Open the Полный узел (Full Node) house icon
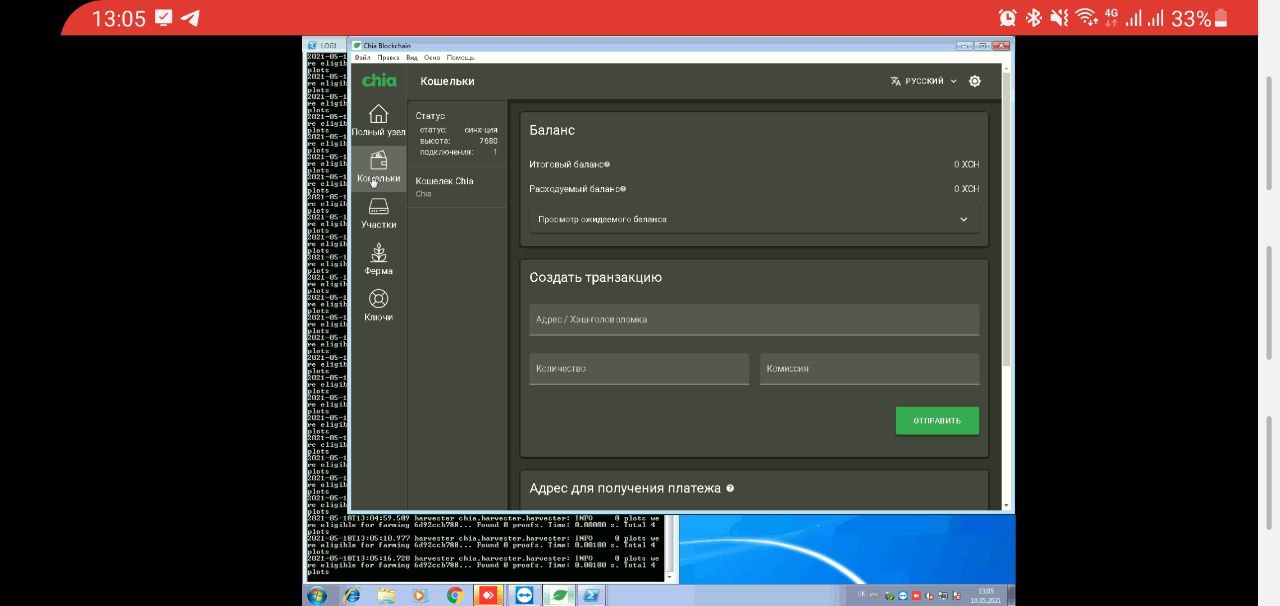This screenshot has height=606, width=1280. point(378,114)
